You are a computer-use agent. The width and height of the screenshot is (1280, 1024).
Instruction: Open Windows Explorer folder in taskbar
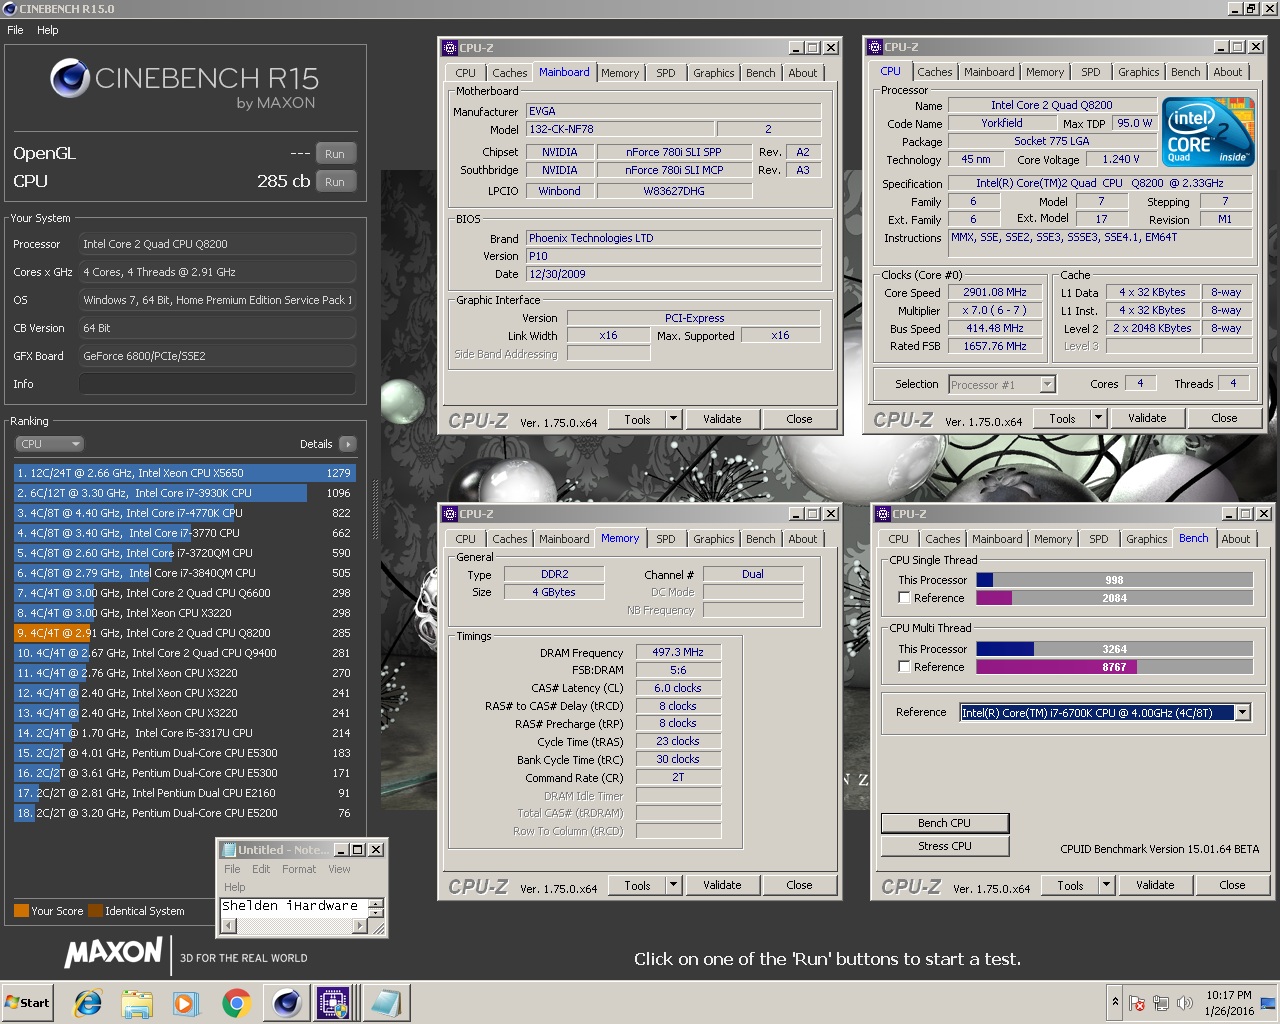[x=137, y=1003]
